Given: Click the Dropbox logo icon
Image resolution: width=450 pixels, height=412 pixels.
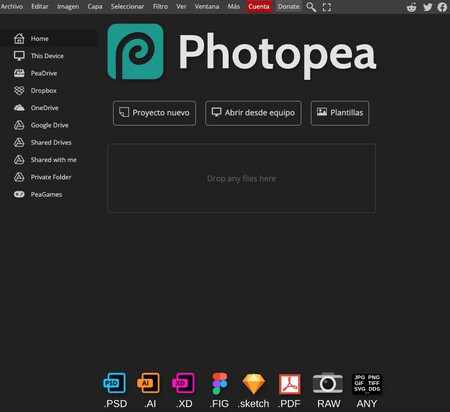Looking at the screenshot, I should coord(19,90).
